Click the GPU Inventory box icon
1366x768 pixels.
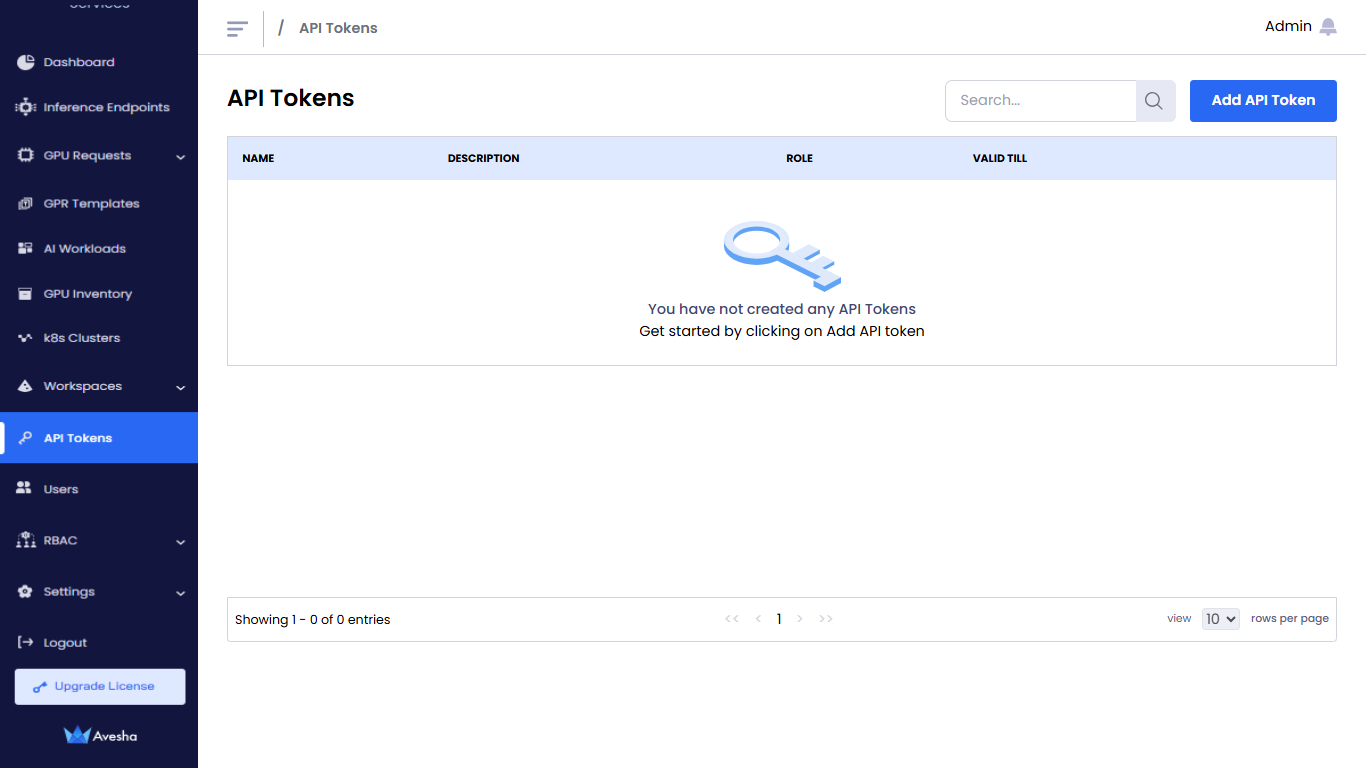point(26,294)
